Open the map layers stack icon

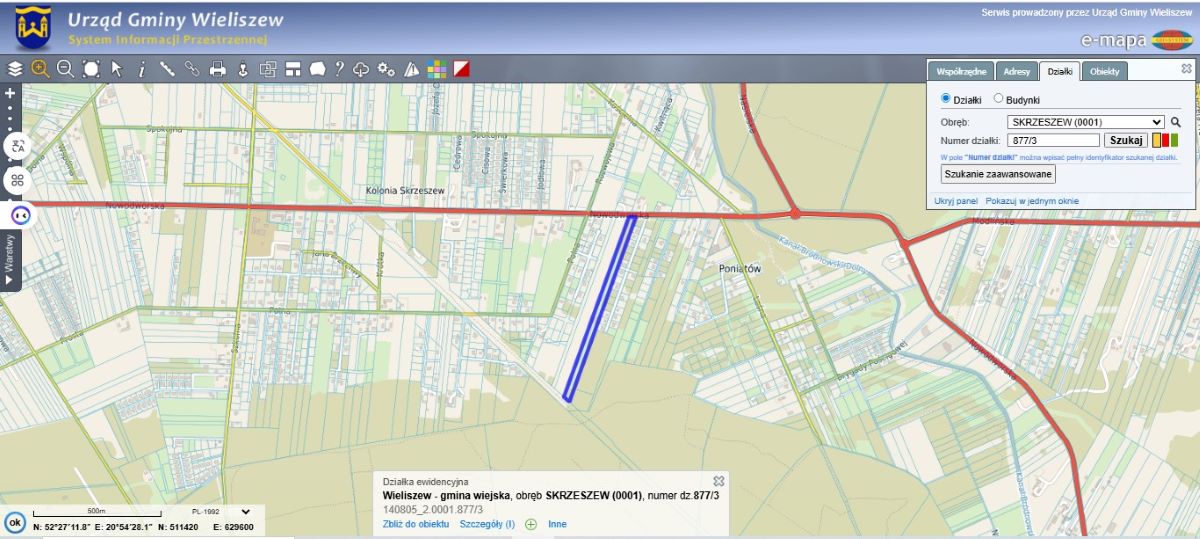[x=15, y=69]
